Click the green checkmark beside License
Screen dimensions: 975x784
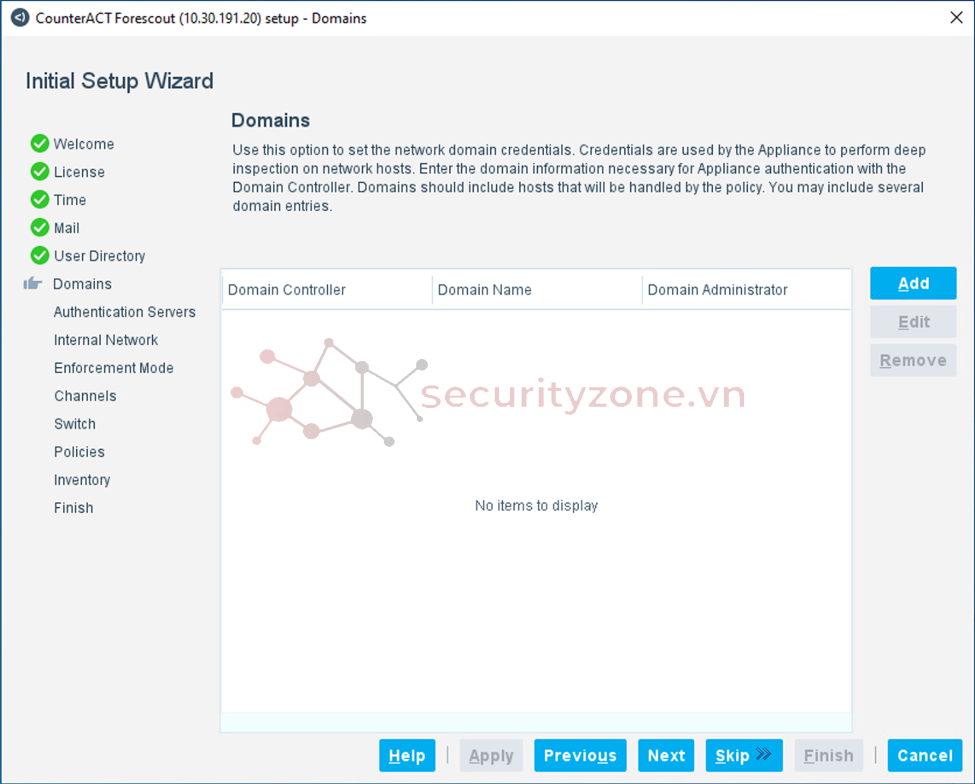(40, 172)
